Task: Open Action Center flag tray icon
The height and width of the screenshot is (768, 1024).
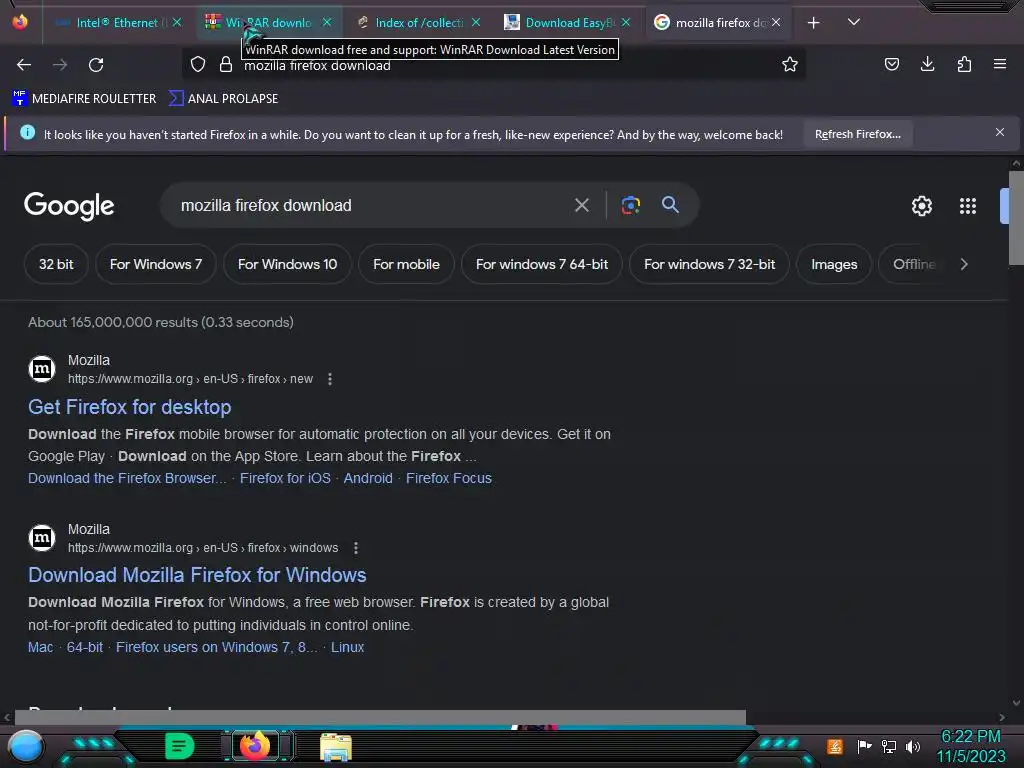Action: coord(864,746)
